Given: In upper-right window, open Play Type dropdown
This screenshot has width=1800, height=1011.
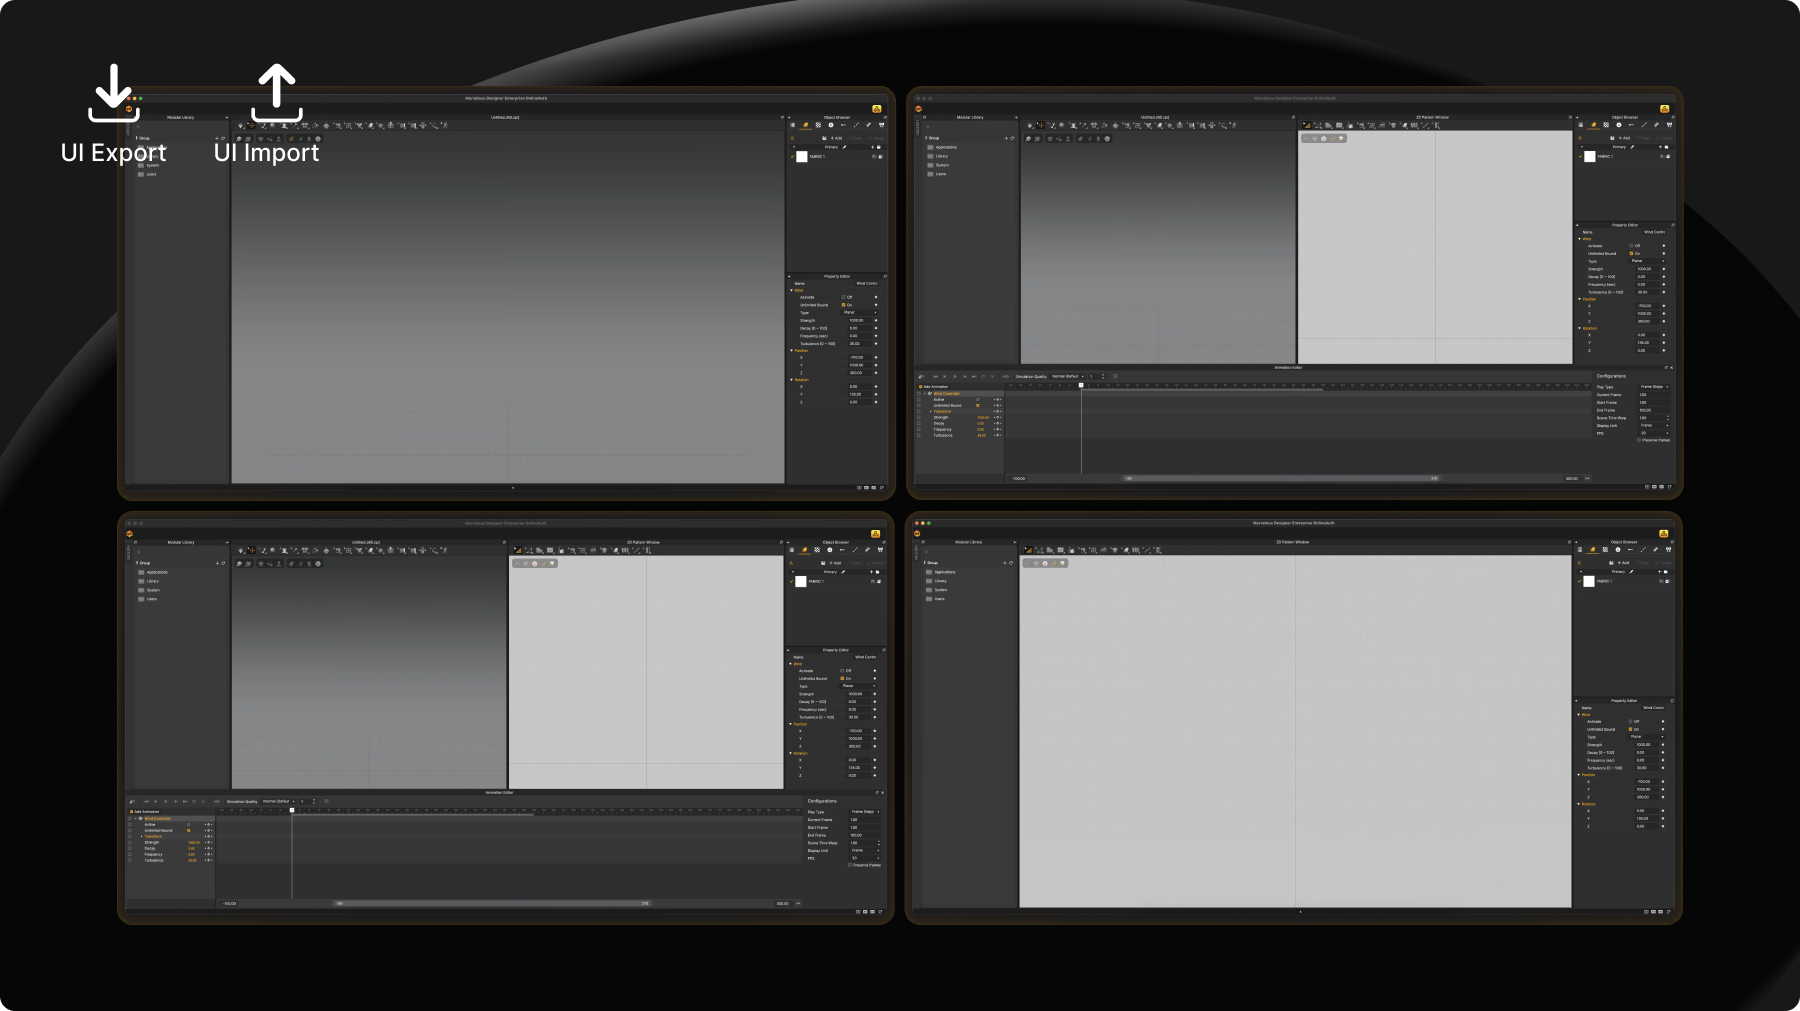Looking at the screenshot, I should tap(1654, 387).
